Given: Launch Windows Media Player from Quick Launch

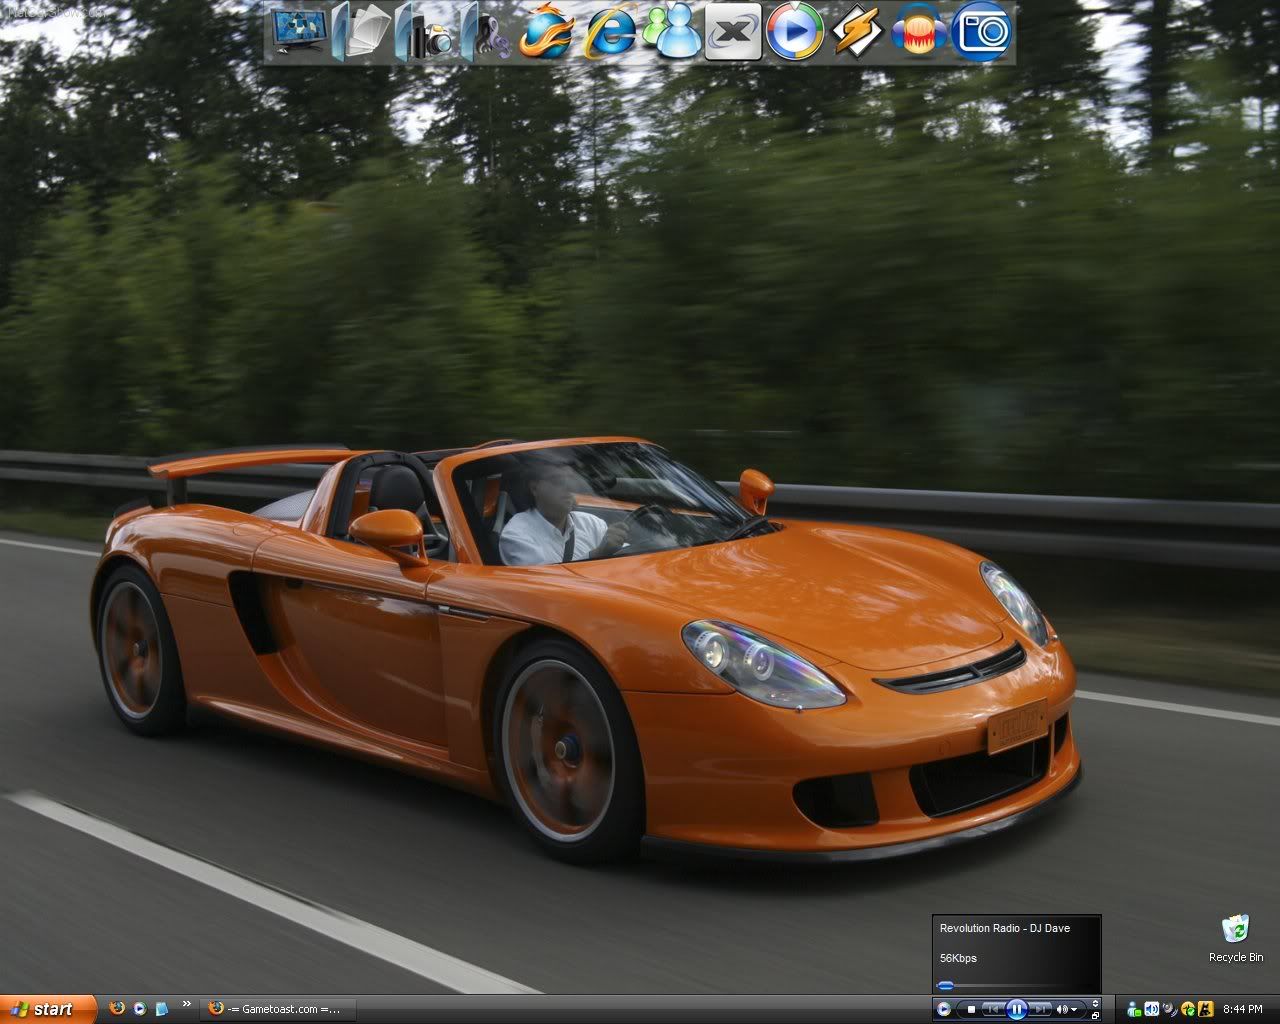Looking at the screenshot, I should (x=139, y=1009).
